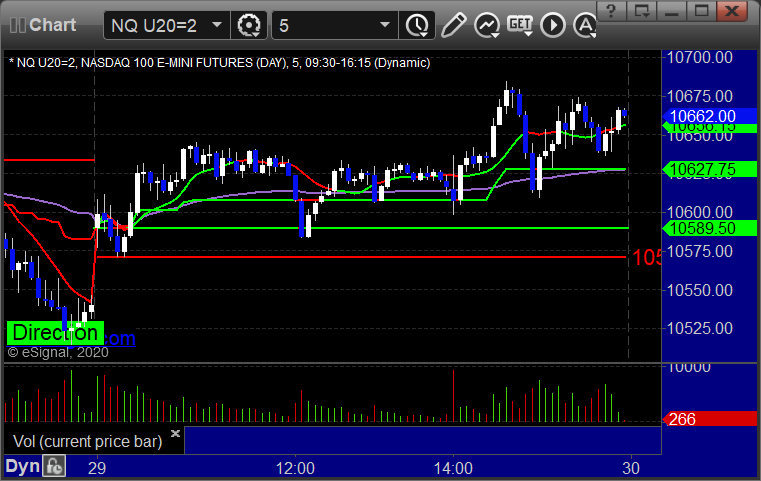Click the Direction green label
The height and width of the screenshot is (481, 761).
click(x=55, y=333)
